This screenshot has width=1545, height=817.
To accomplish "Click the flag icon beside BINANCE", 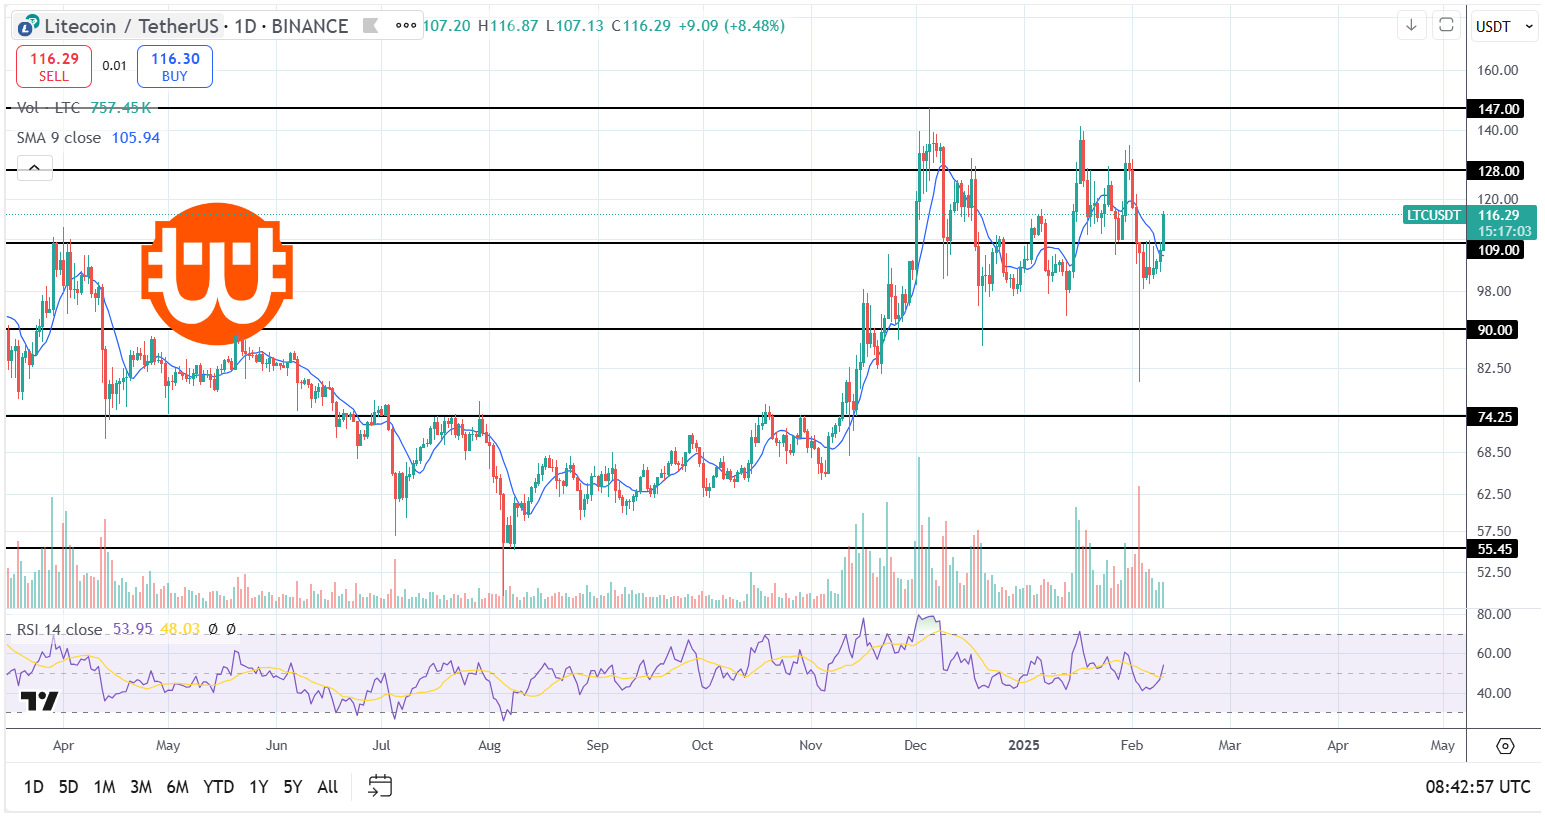I will click(370, 26).
